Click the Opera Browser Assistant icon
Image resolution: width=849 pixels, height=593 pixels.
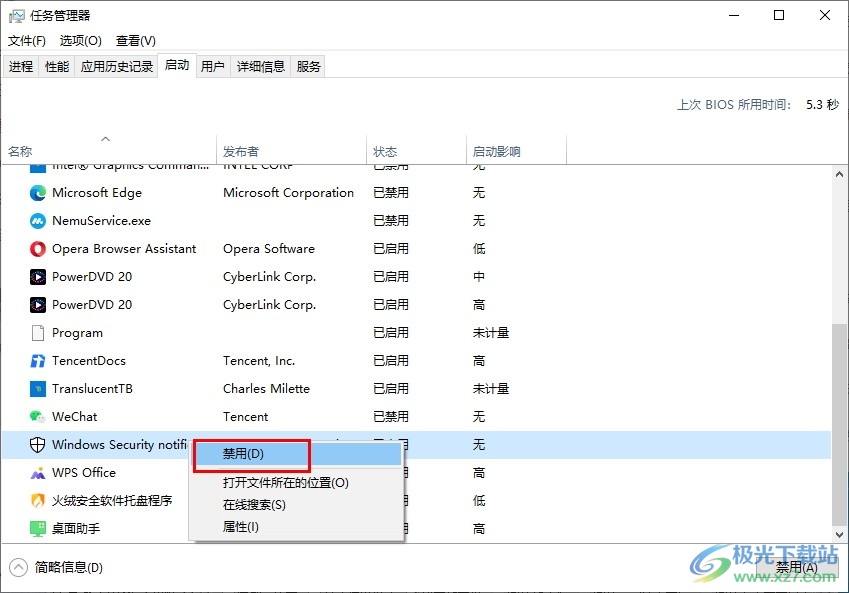(37, 249)
